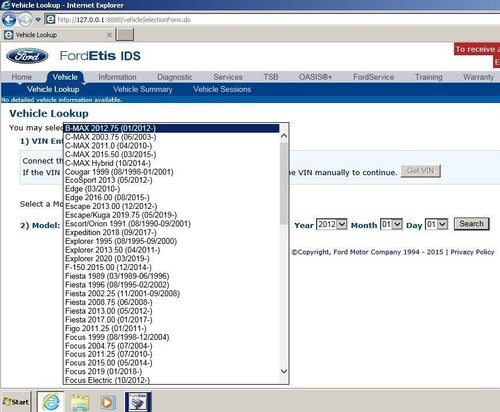The width and height of the screenshot is (500, 412).
Task: Open the FordEtis IDS taskbar icon
Action: pyautogui.click(x=138, y=402)
